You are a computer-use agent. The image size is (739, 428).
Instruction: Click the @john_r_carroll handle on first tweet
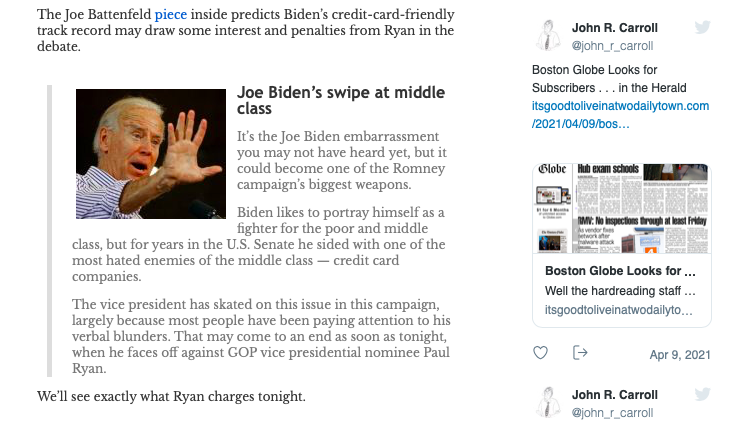point(612,45)
